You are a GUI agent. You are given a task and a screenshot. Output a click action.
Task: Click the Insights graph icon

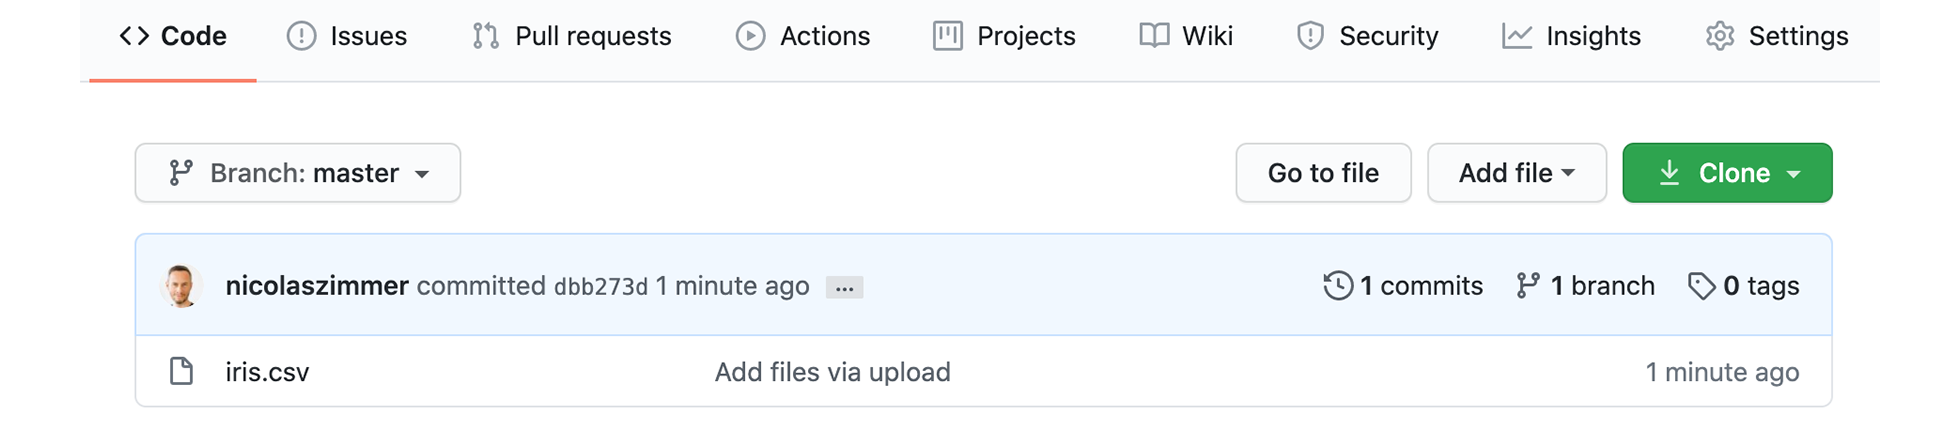tap(1517, 36)
